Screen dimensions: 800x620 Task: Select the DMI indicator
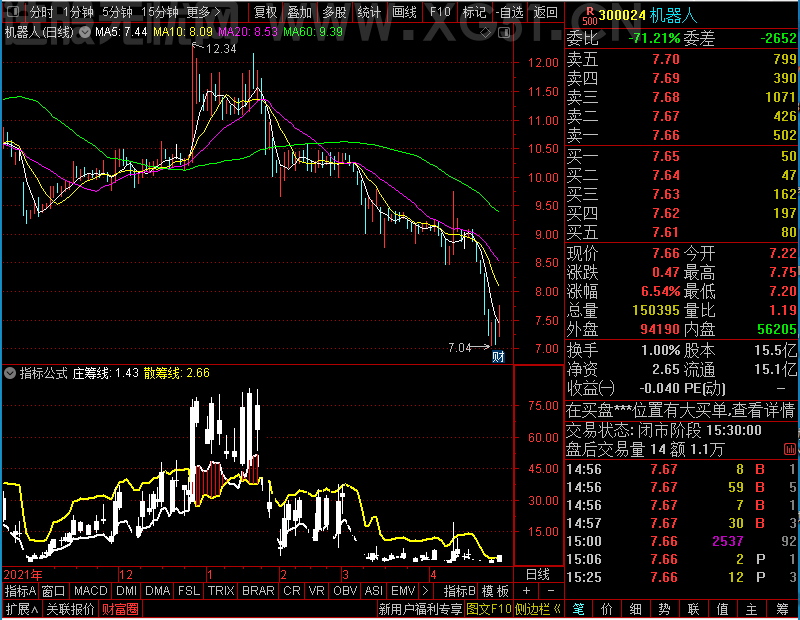(126, 591)
